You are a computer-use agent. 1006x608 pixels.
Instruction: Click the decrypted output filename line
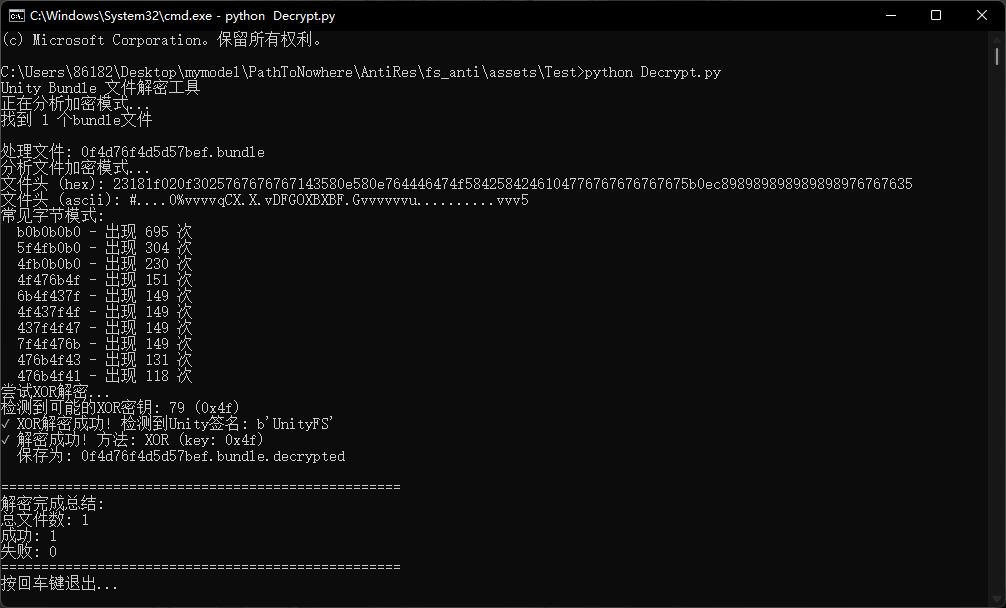click(185, 455)
